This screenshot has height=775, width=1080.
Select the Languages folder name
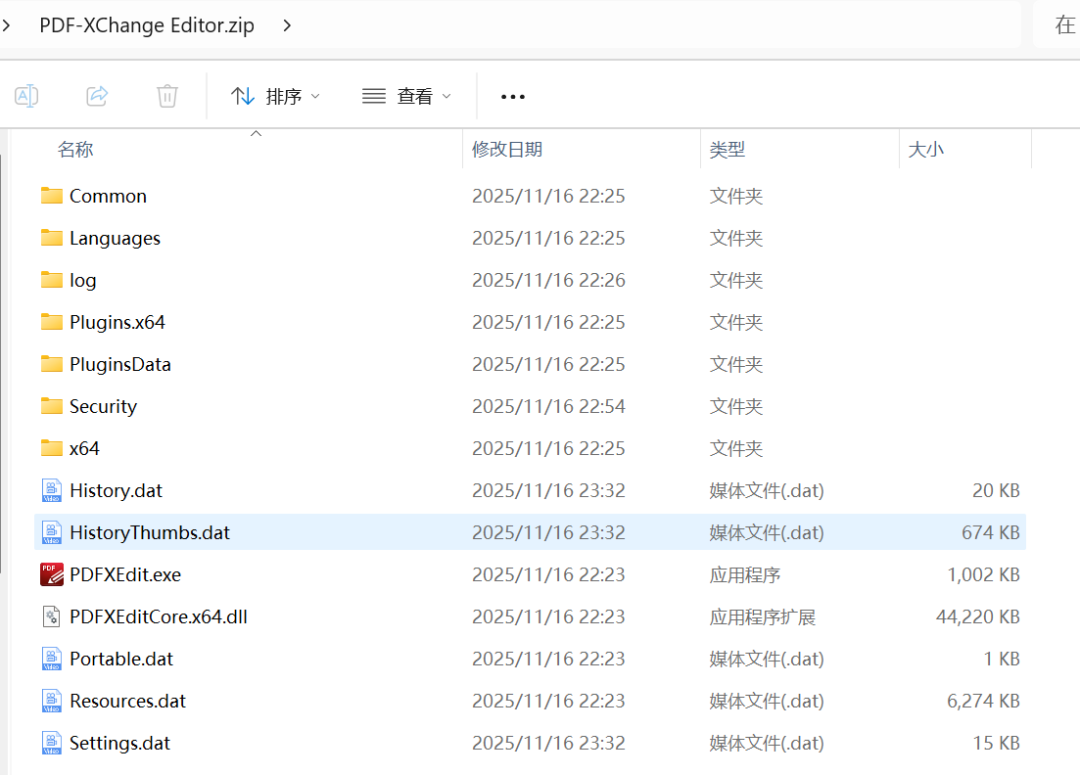(115, 238)
